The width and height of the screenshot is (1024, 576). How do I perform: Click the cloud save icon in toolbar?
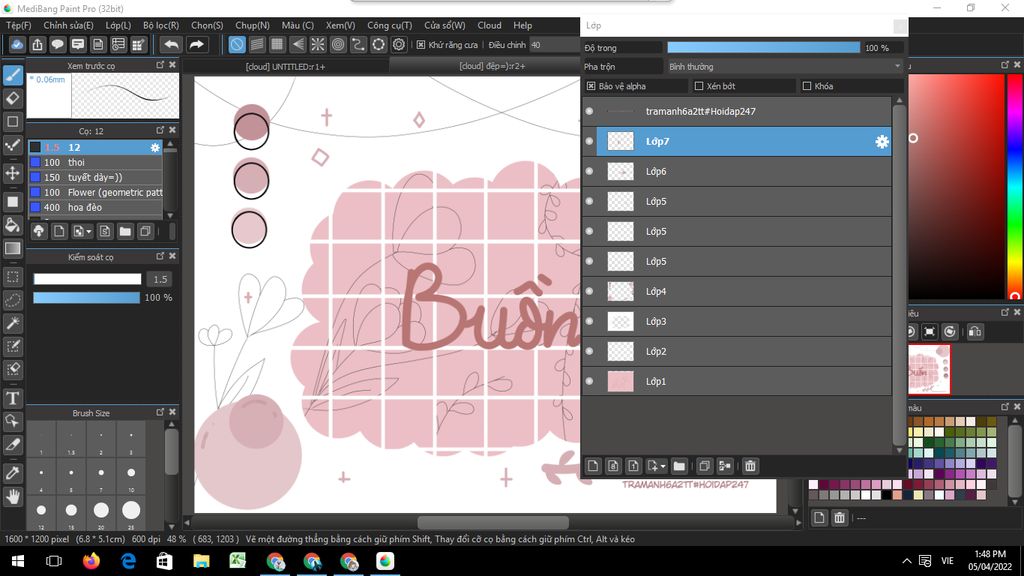pyautogui.click(x=17, y=44)
